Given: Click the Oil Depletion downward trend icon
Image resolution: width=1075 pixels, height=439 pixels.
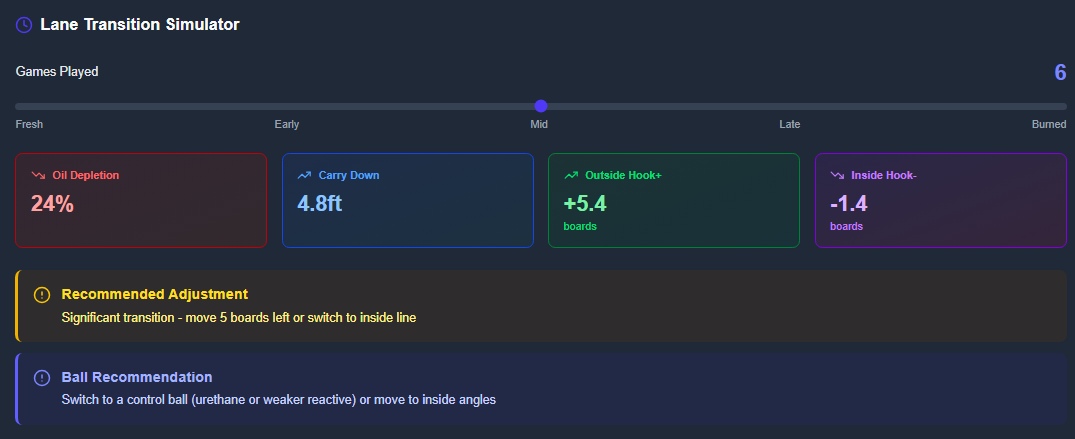Looking at the screenshot, I should [39, 175].
